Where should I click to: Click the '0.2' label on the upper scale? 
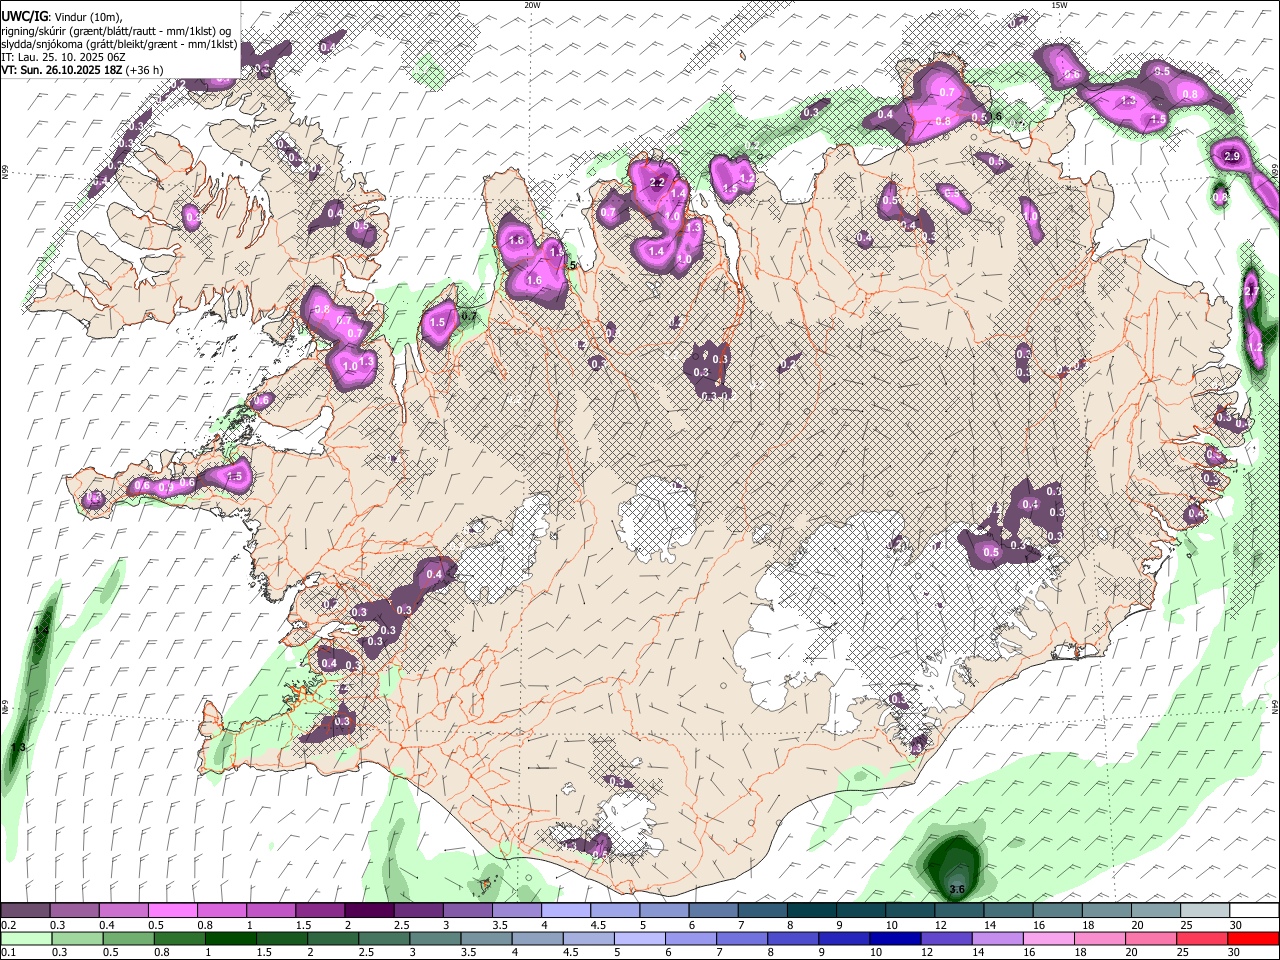click(x=8, y=925)
